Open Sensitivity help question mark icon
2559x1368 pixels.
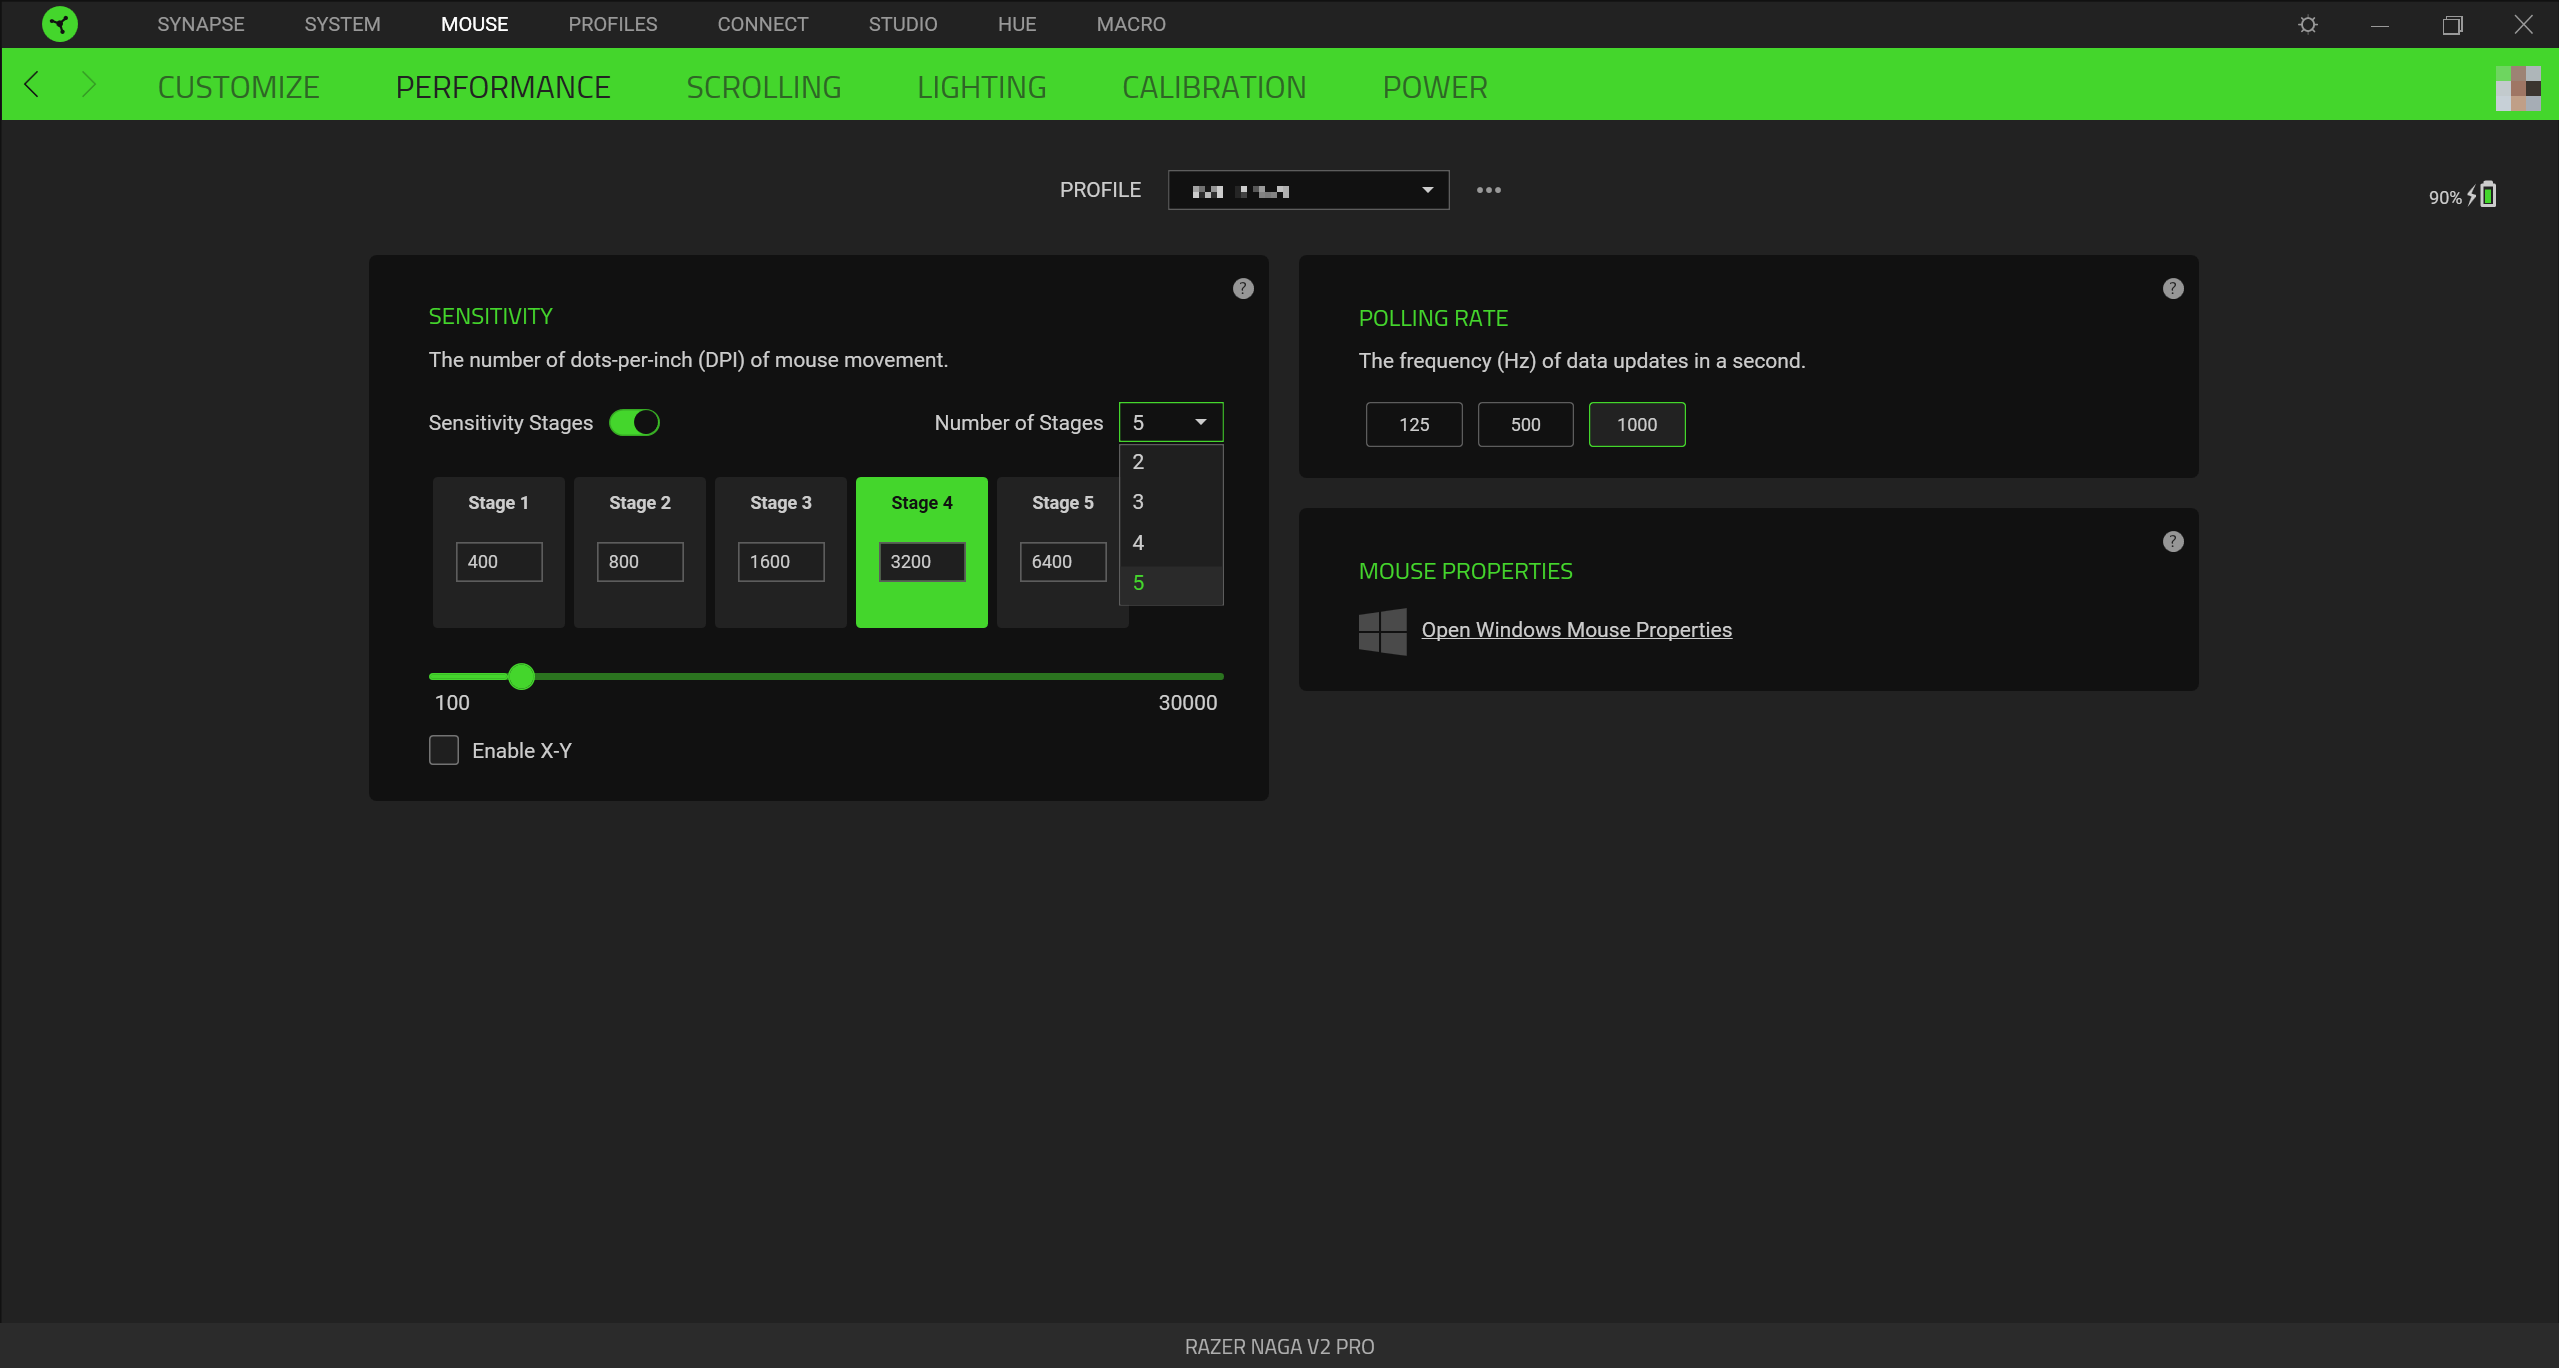(1242, 289)
